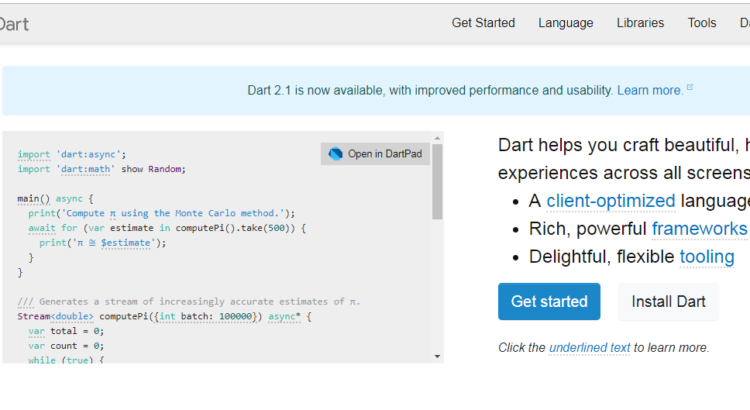Click the Dart logo in the header
The width and height of the screenshot is (750, 410).
[14, 23]
